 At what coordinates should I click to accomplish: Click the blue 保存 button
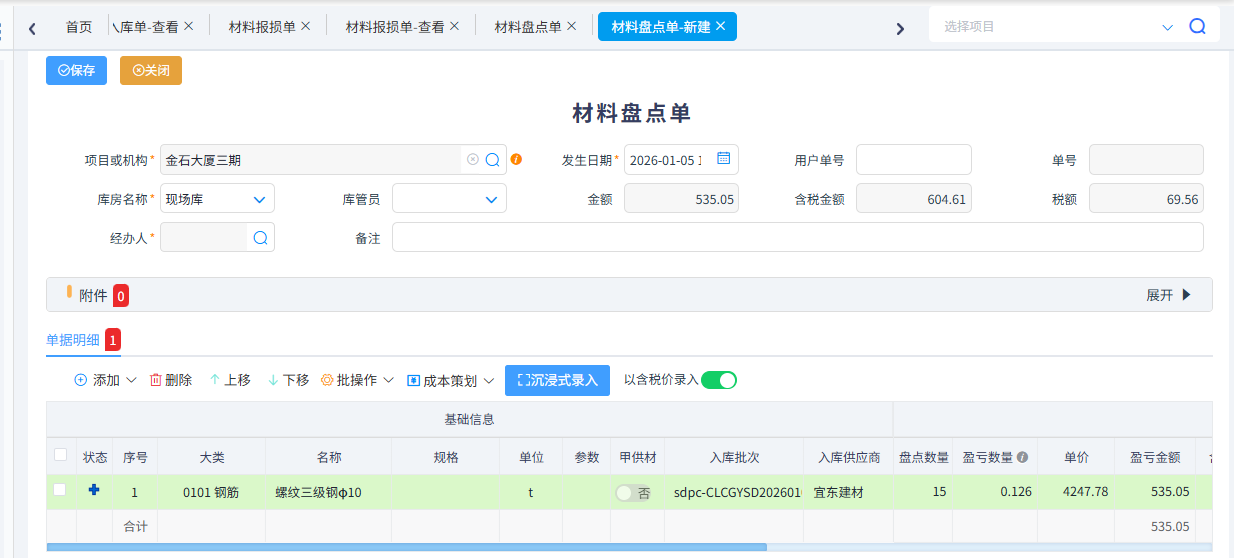(x=76, y=70)
